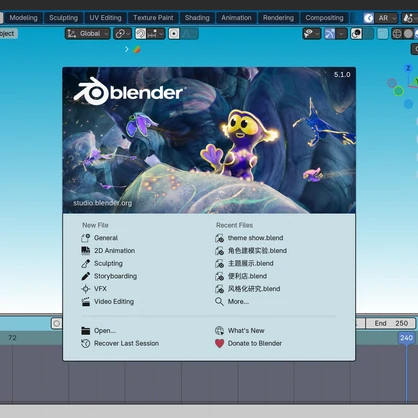Click the splash screen artwork image

point(209,140)
